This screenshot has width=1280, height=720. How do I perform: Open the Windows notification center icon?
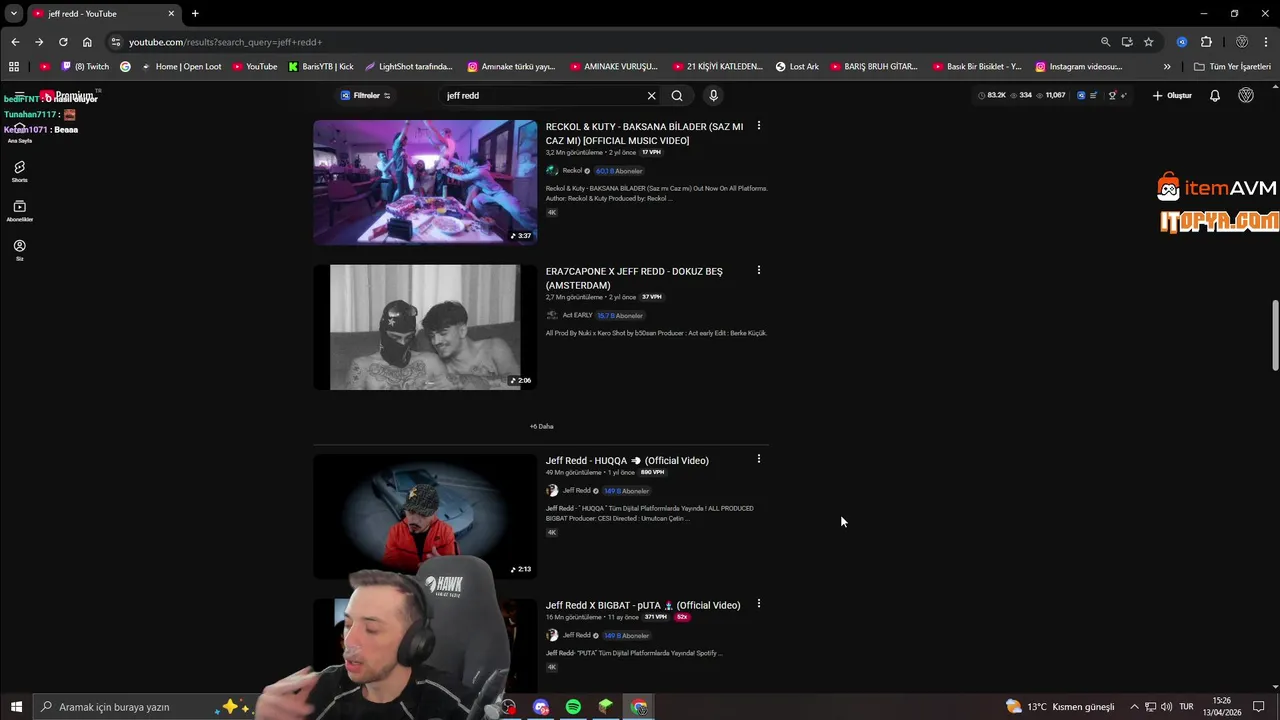point(1259,707)
